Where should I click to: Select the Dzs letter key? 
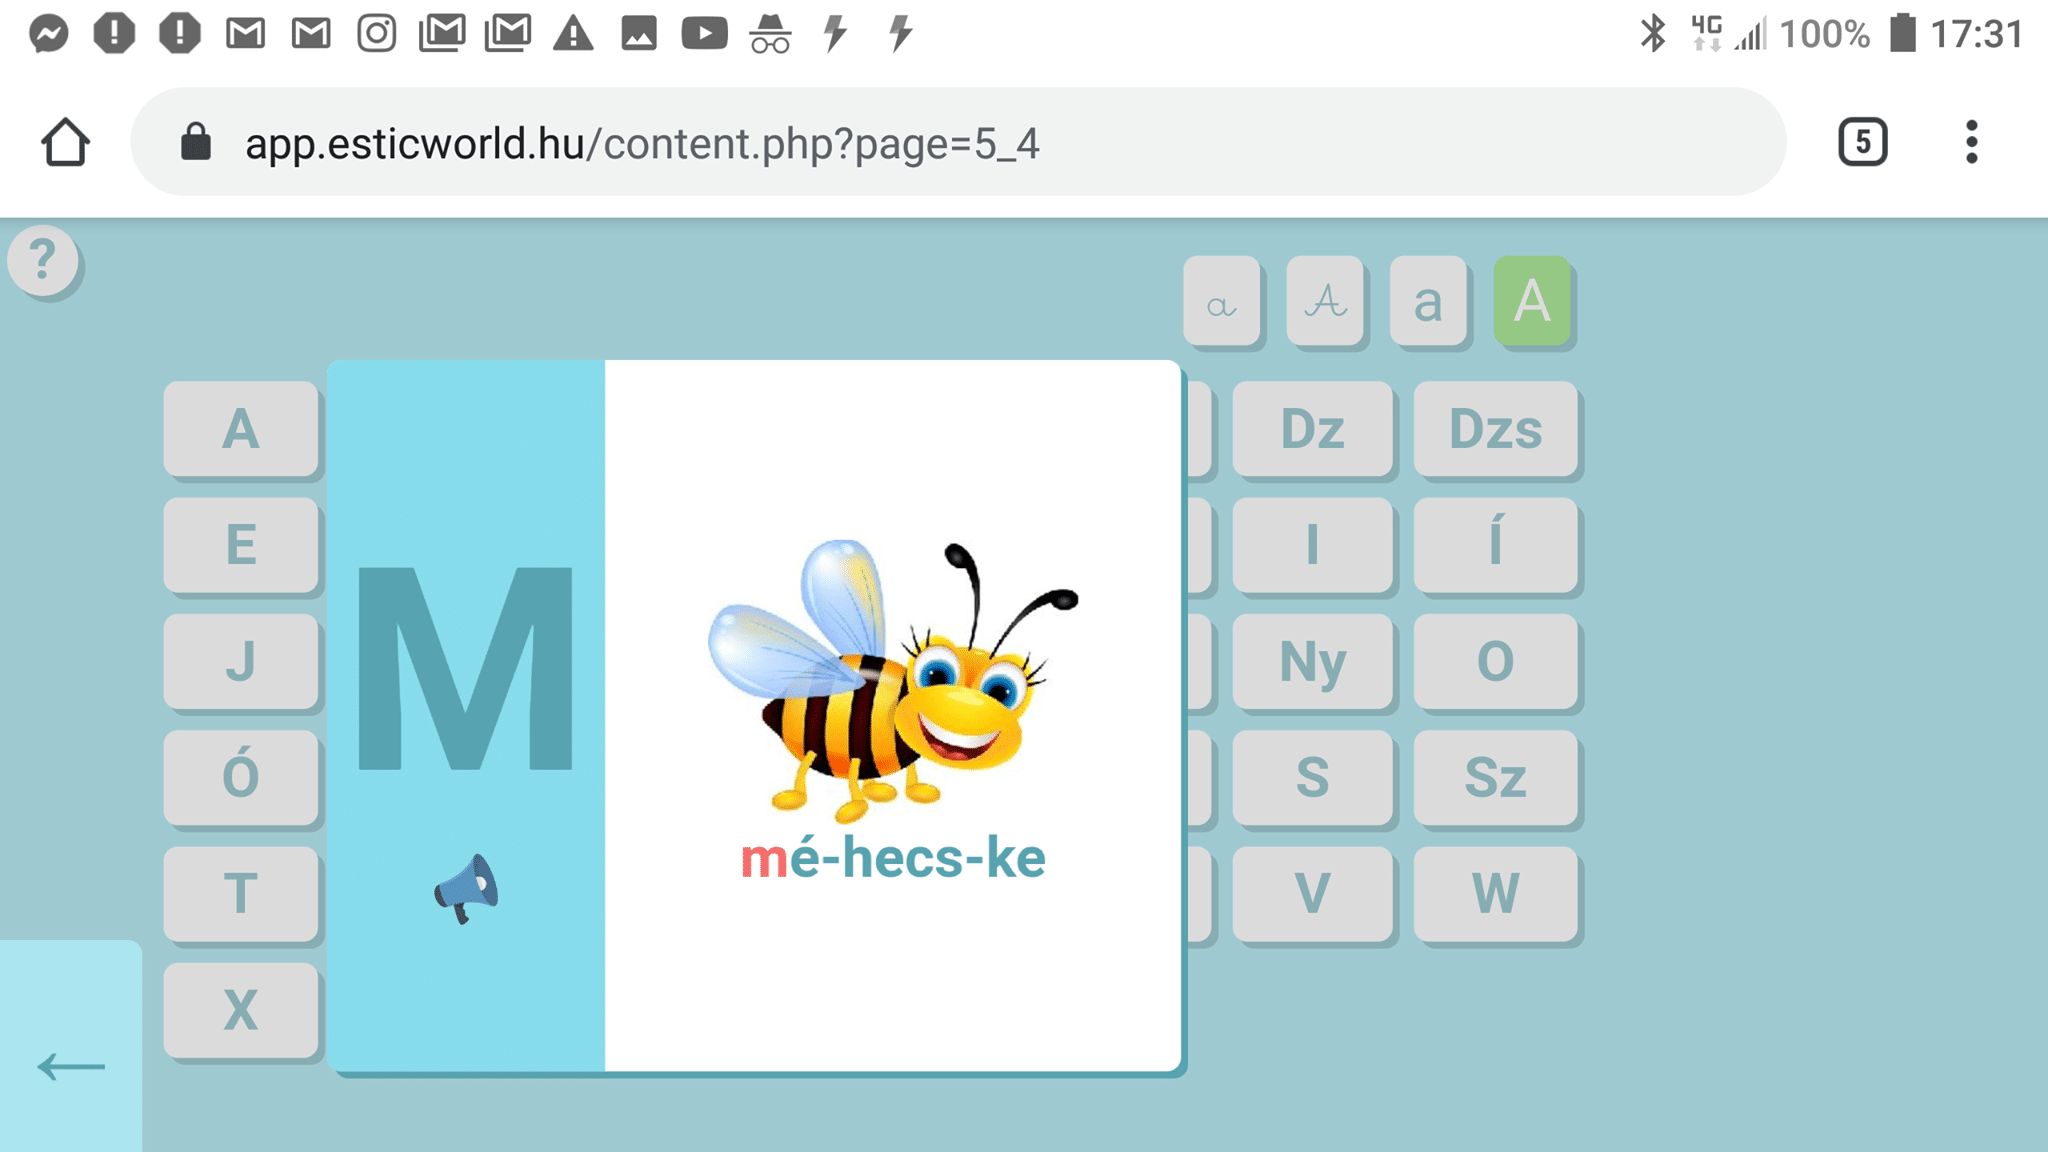[x=1495, y=429]
